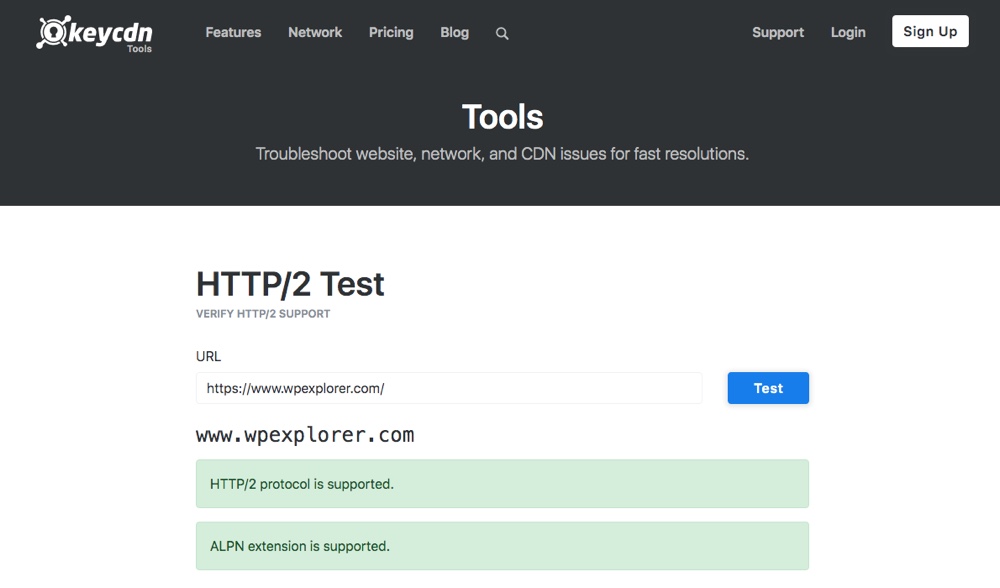
Task: Click the 'VERIFY HTTP/2 SUPPORT' subtitle
Action: (x=263, y=314)
